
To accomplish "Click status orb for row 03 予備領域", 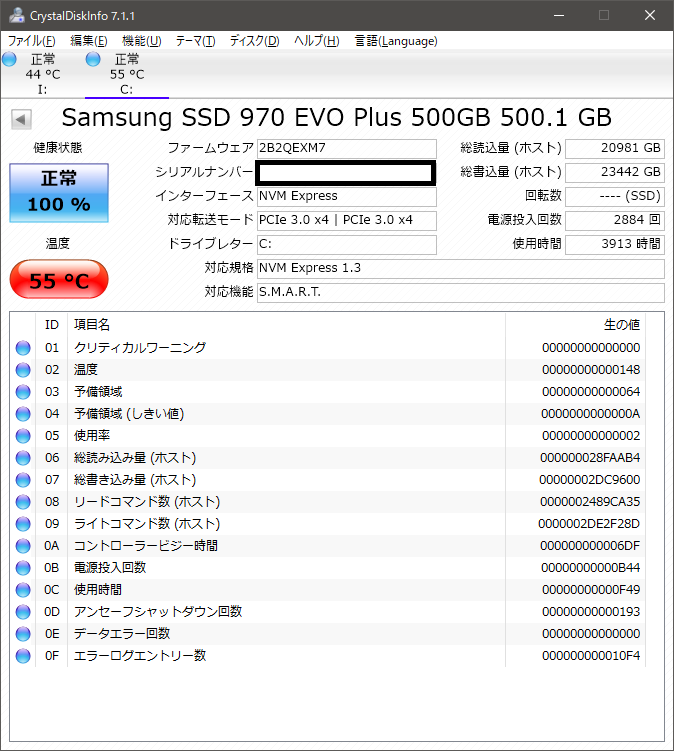I will click(23, 392).
